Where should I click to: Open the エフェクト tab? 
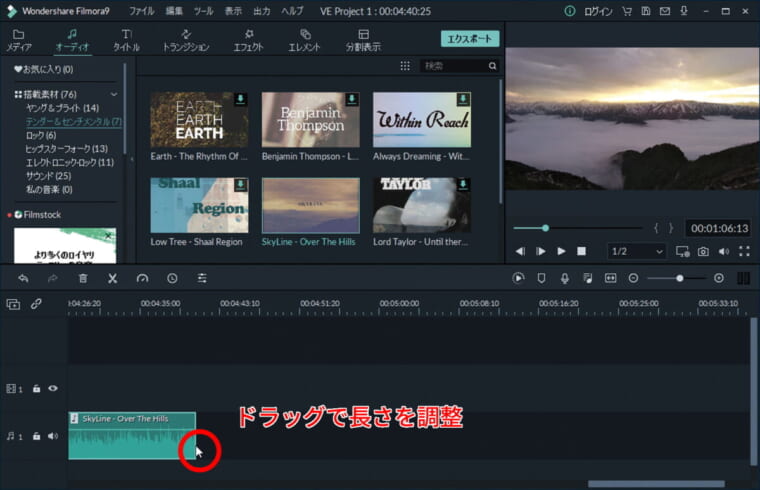(x=249, y=40)
